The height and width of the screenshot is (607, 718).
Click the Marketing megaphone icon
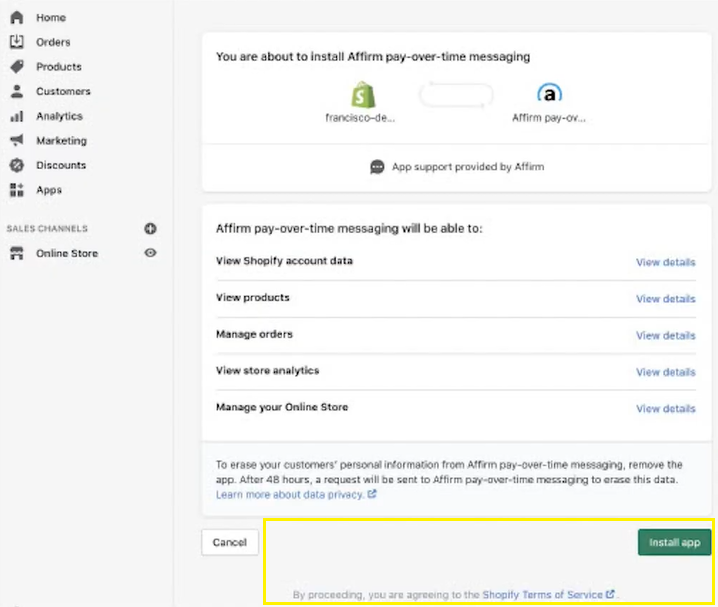point(16,141)
